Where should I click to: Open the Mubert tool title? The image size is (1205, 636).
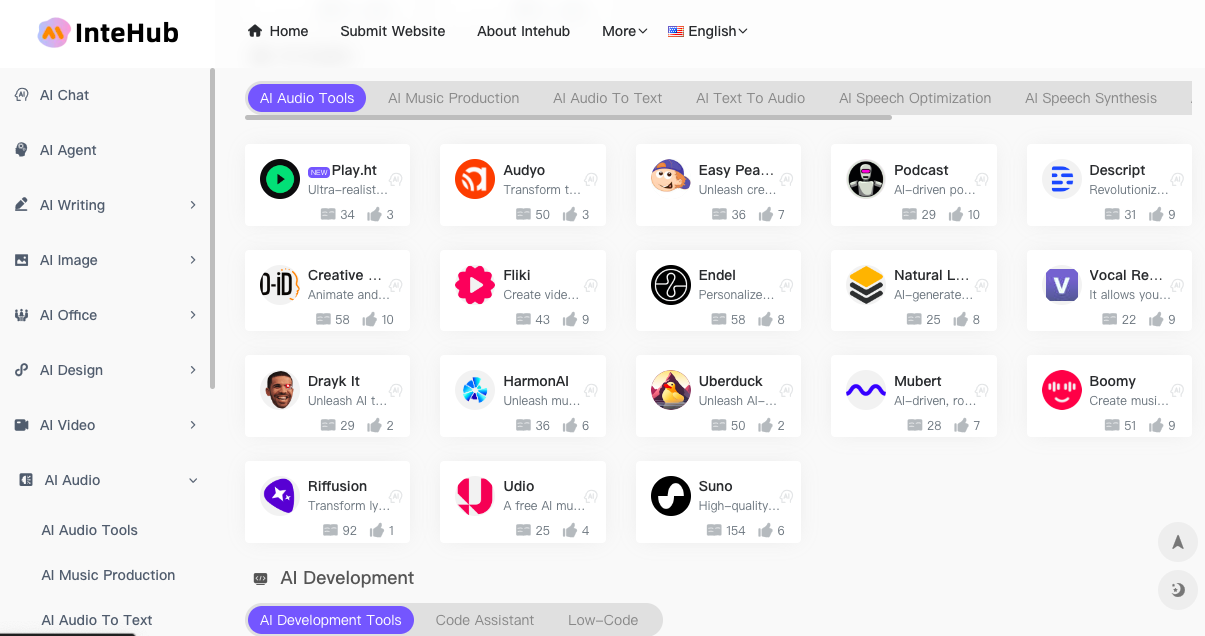[918, 381]
